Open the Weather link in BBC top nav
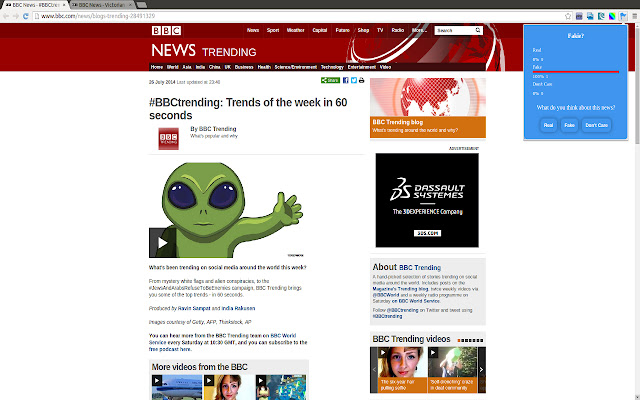Viewport: 640px width, 400px height. pos(296,30)
